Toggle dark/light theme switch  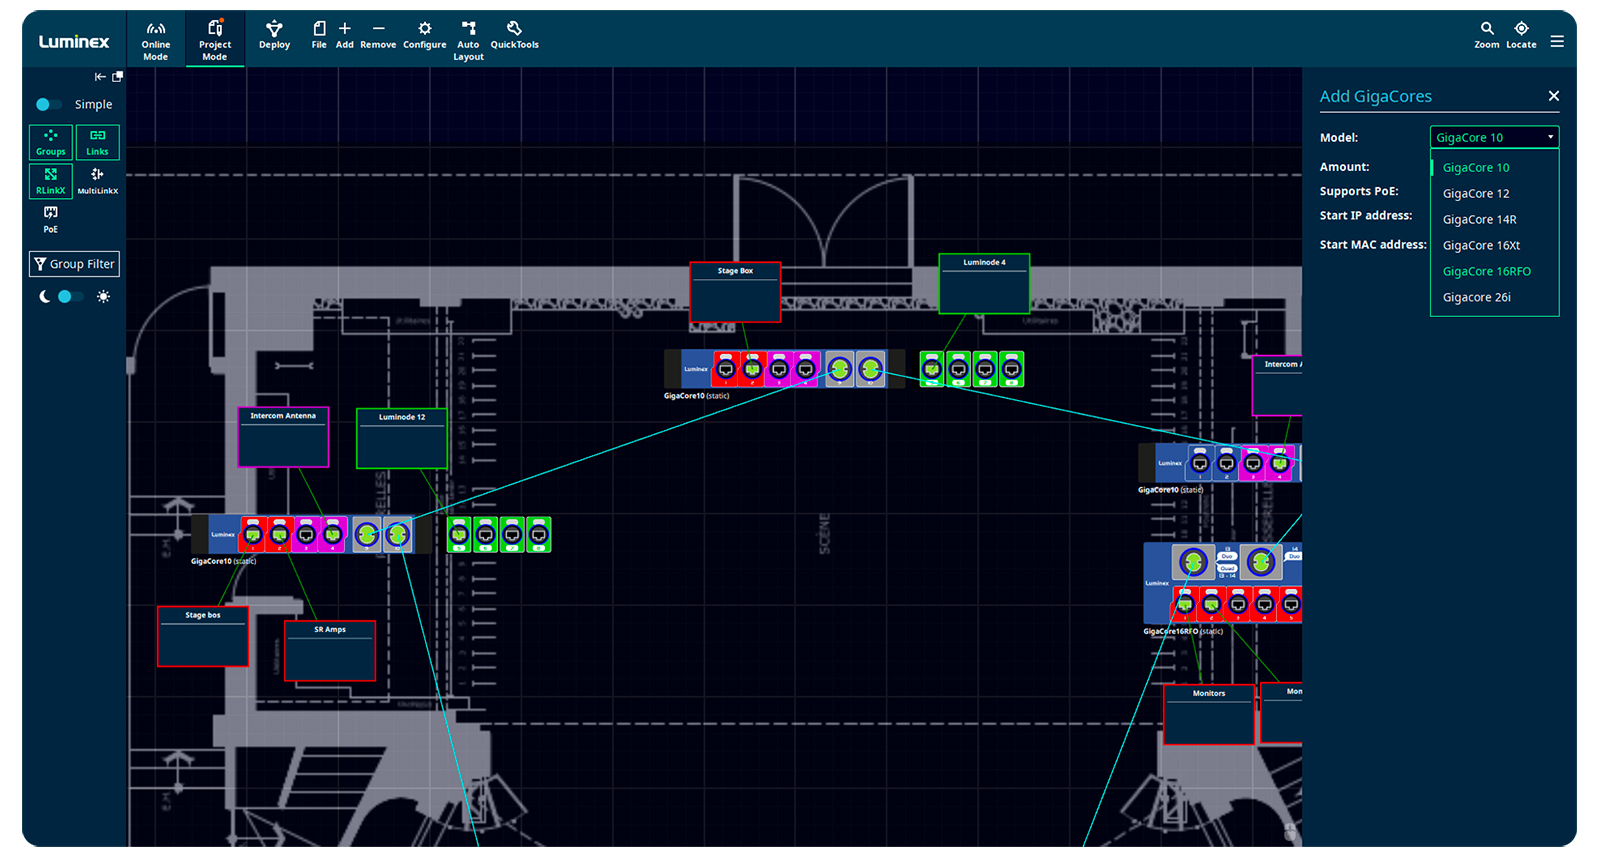(69, 297)
